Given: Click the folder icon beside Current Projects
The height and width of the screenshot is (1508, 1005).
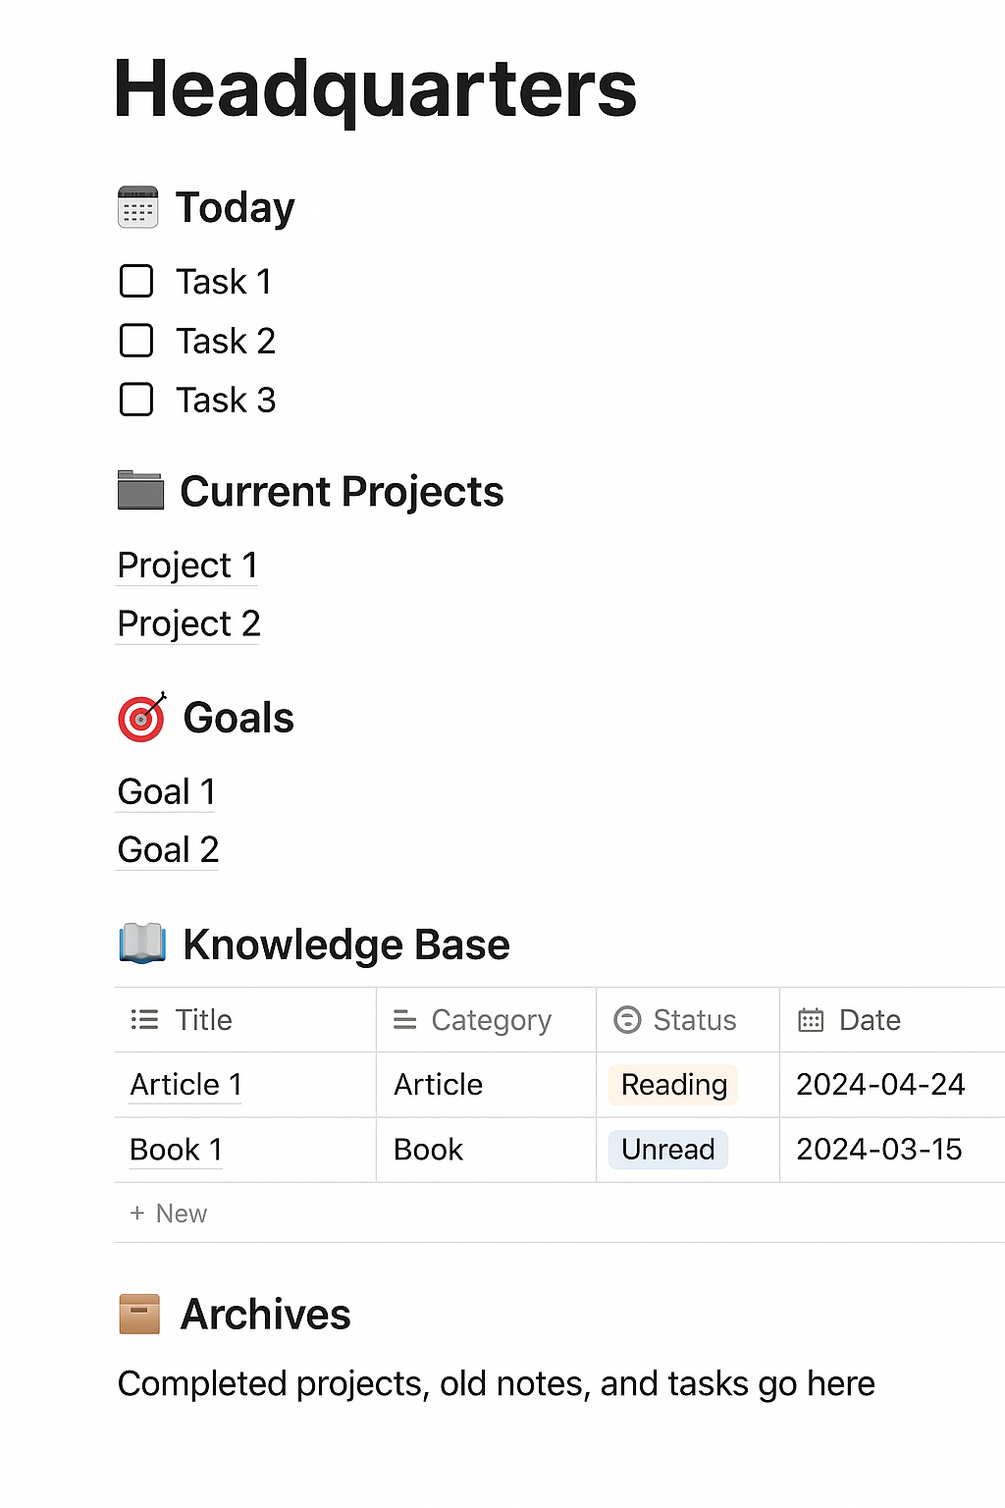Looking at the screenshot, I should (x=140, y=490).
